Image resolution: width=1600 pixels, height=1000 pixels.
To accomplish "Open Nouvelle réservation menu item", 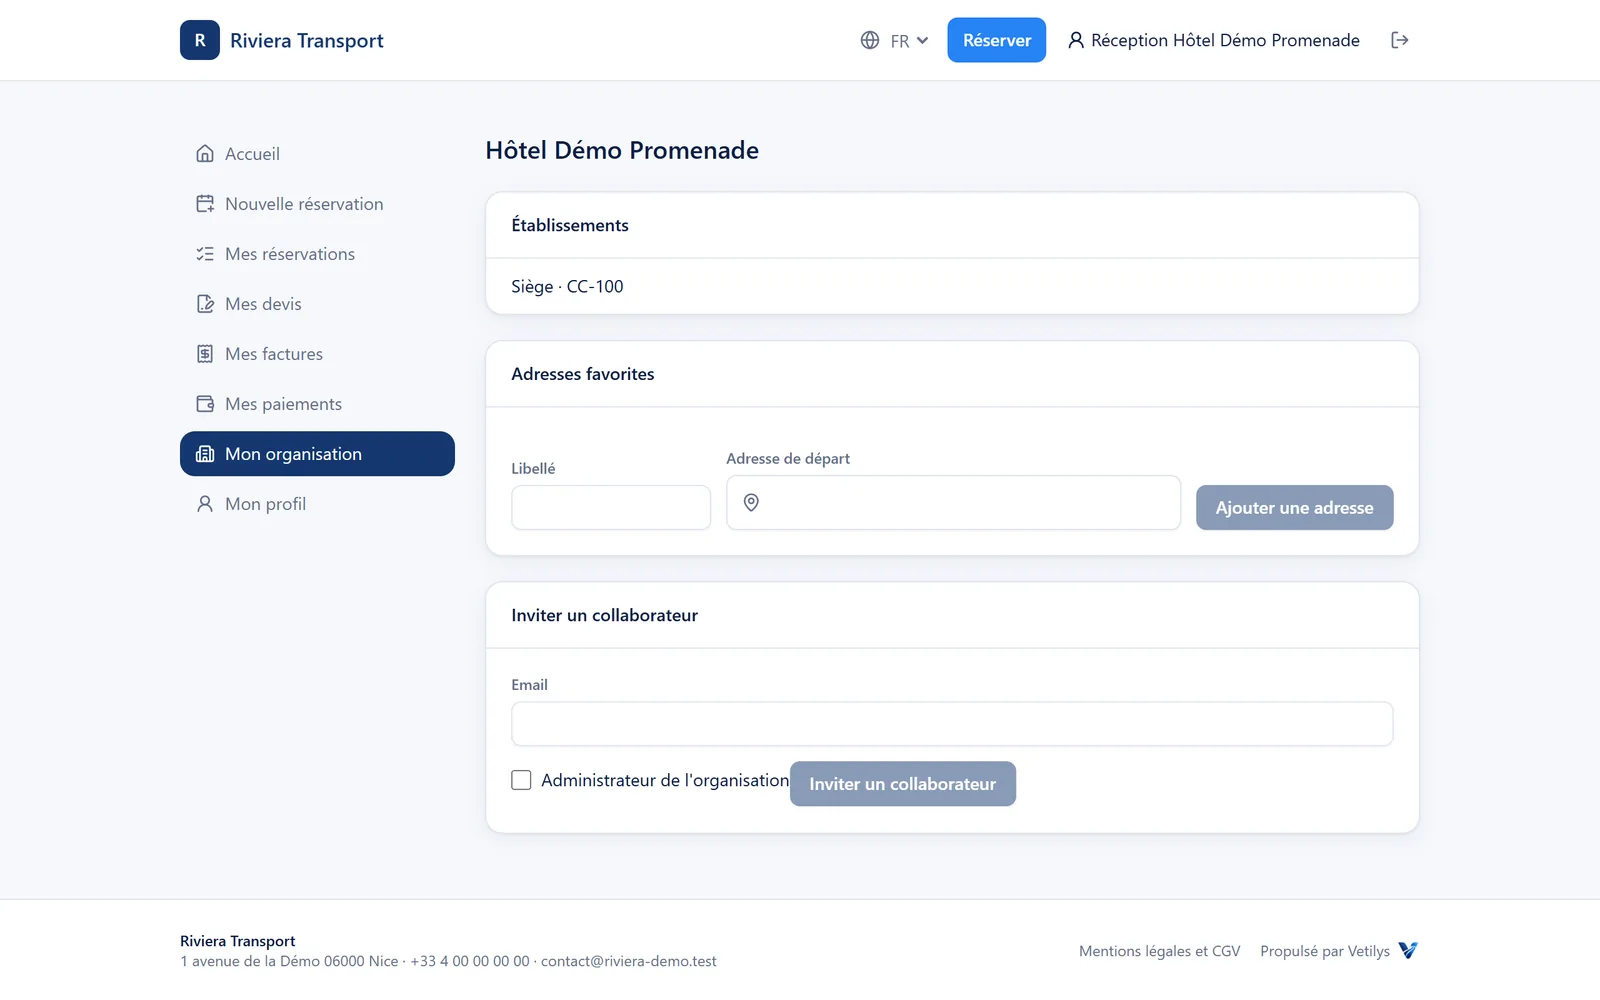I will (x=317, y=204).
